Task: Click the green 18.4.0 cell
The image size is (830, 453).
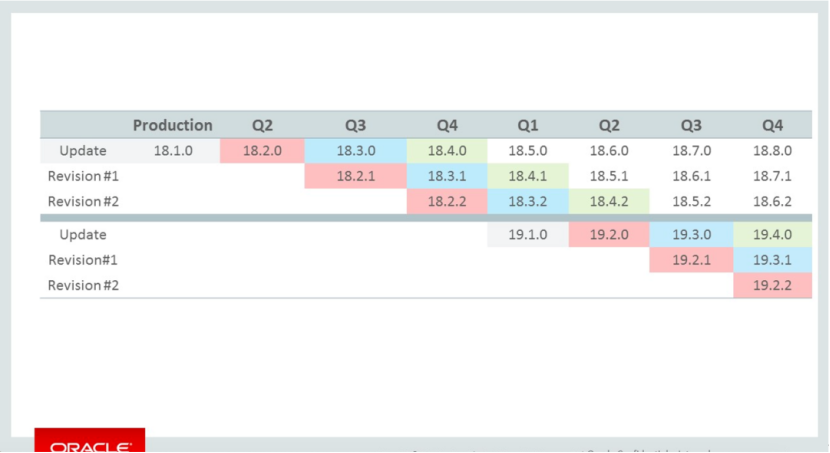Action: [x=447, y=151]
